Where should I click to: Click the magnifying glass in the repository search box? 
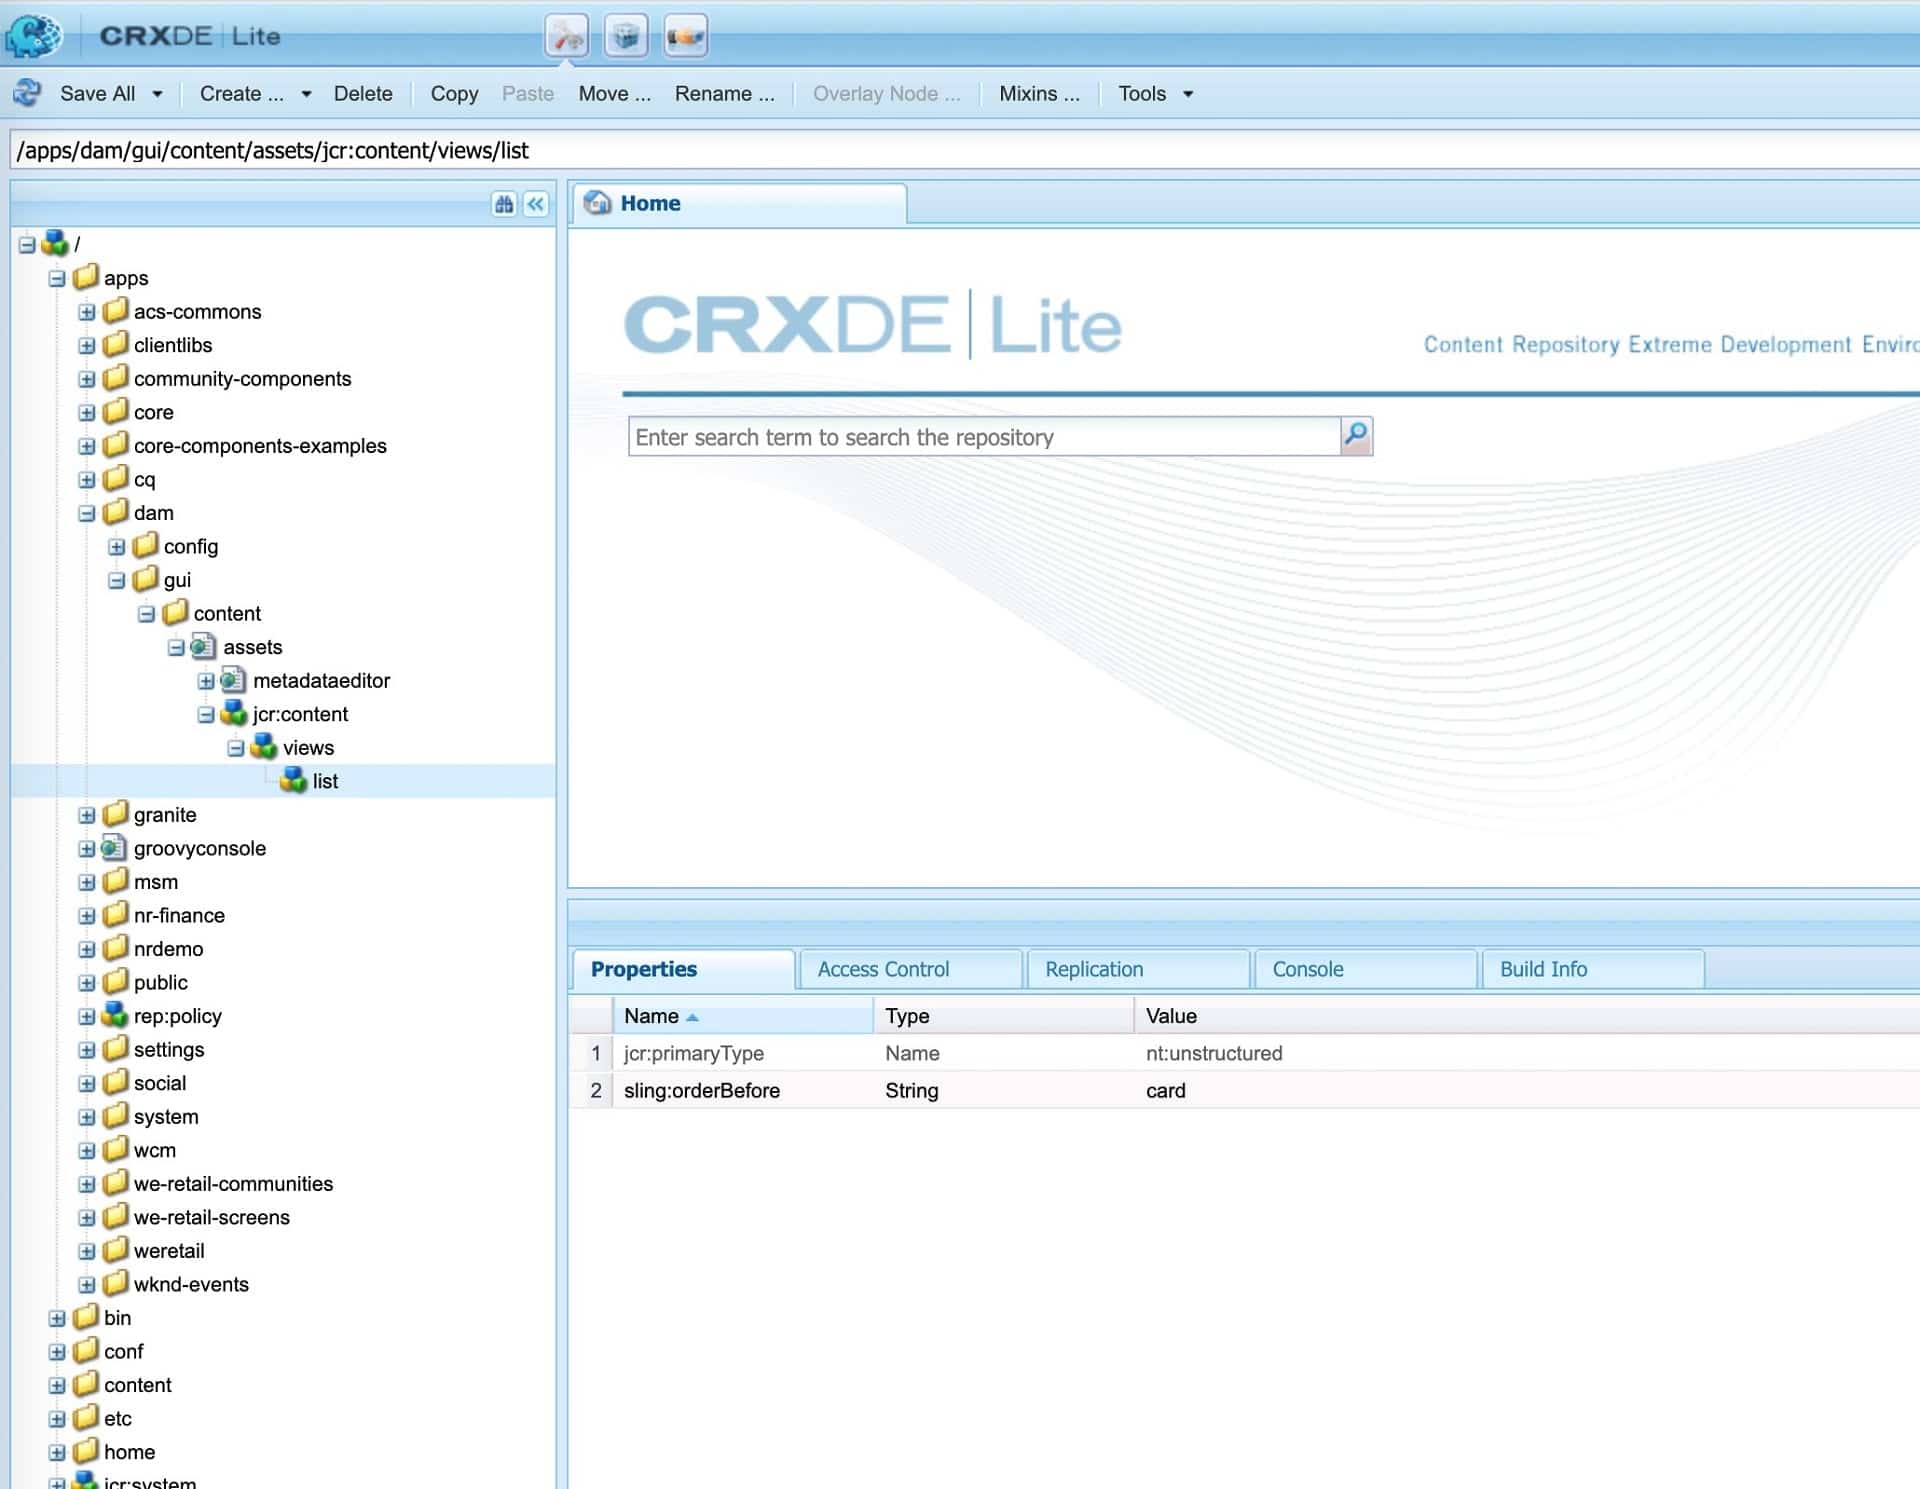pos(1356,436)
